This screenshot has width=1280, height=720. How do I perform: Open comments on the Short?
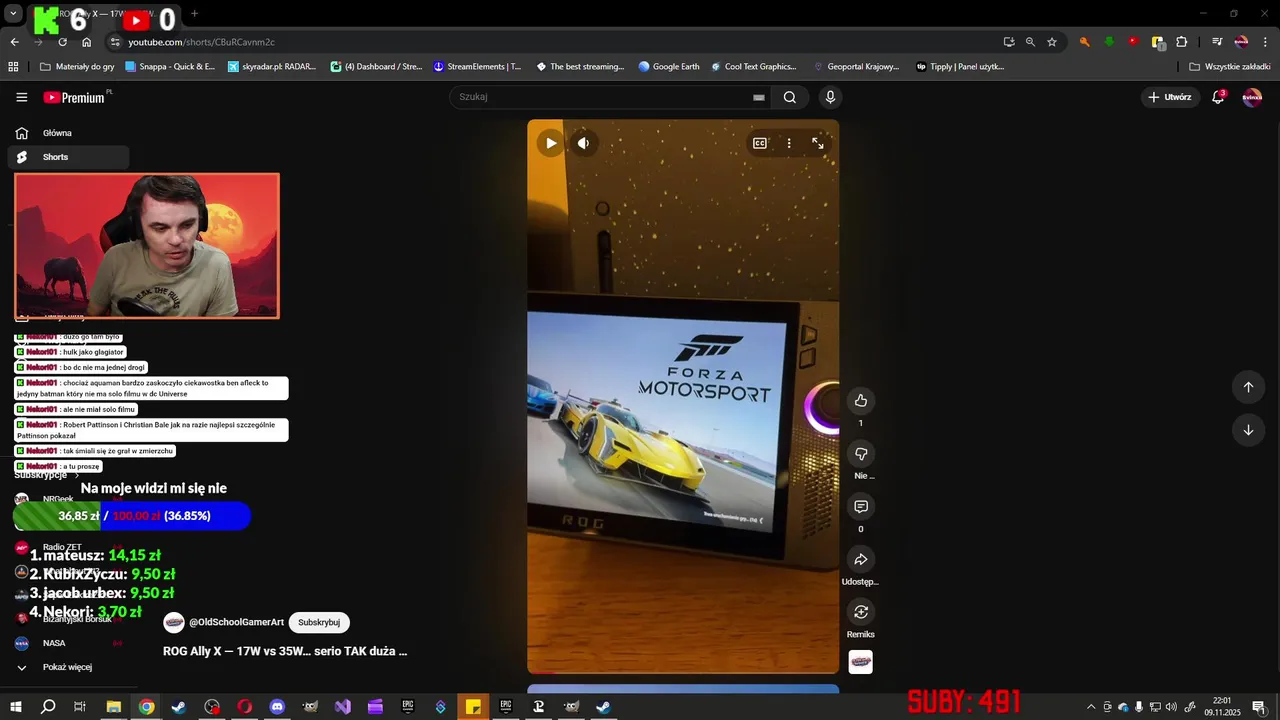(x=860, y=506)
